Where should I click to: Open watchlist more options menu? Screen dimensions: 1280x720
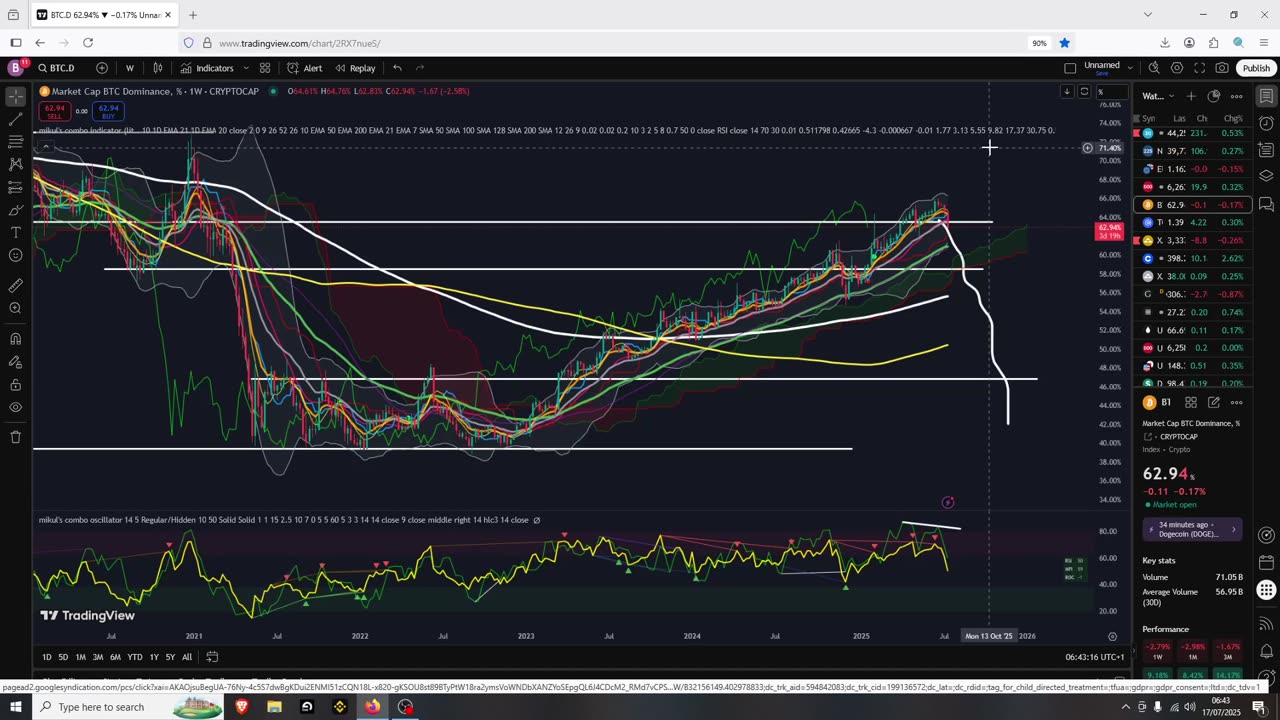[x=1236, y=96]
